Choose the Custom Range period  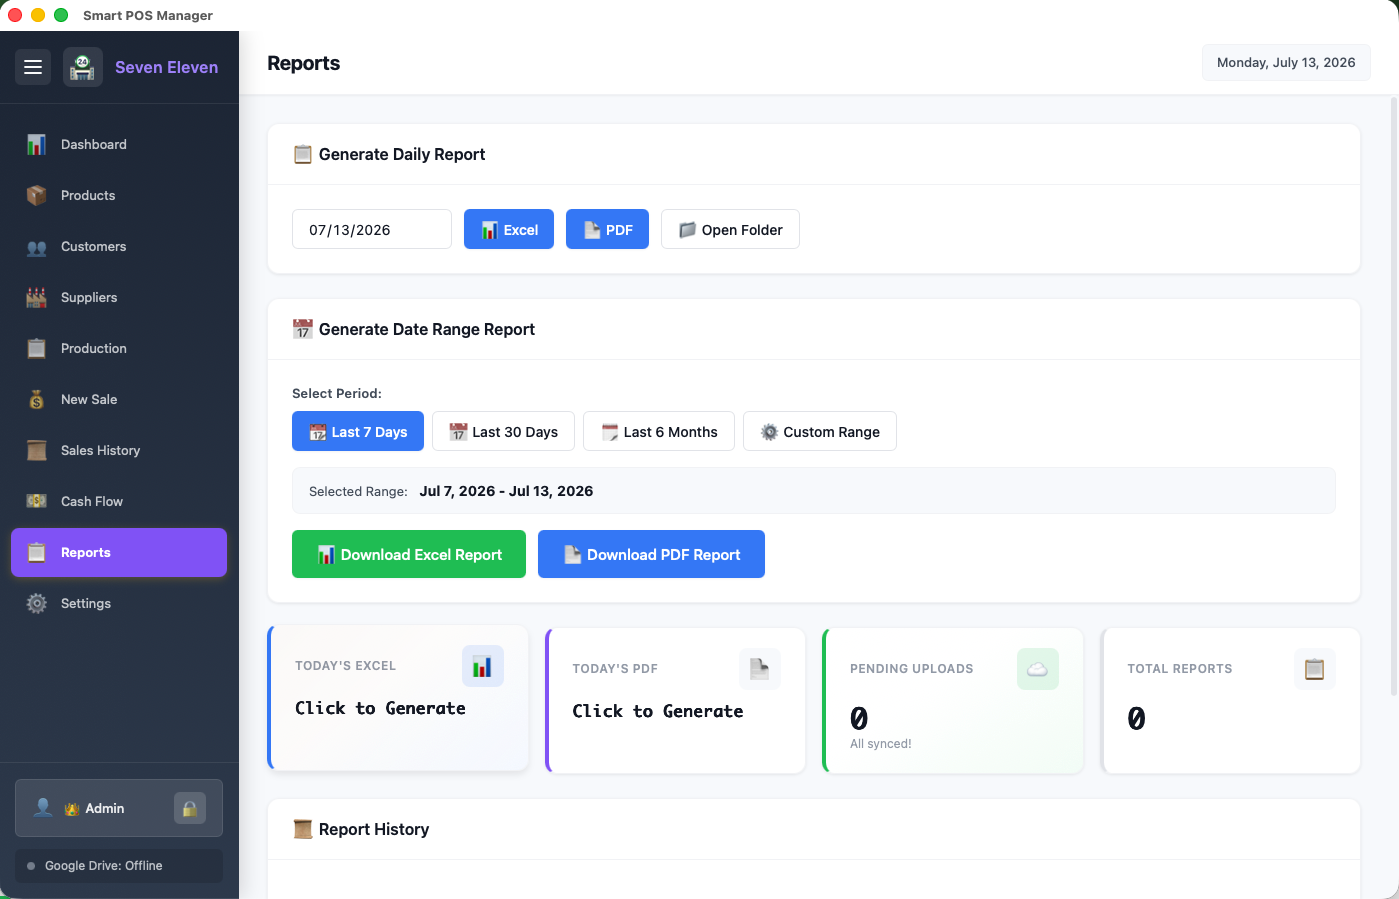(820, 431)
